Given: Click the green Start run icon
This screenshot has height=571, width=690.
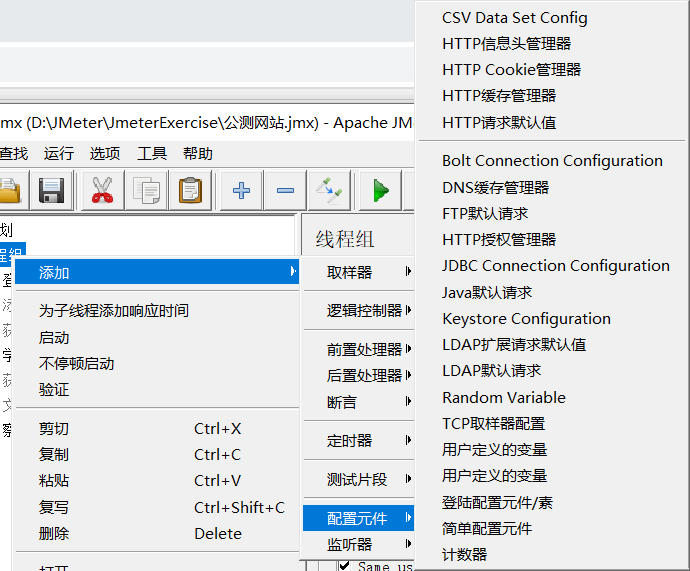Looking at the screenshot, I should point(381,190).
